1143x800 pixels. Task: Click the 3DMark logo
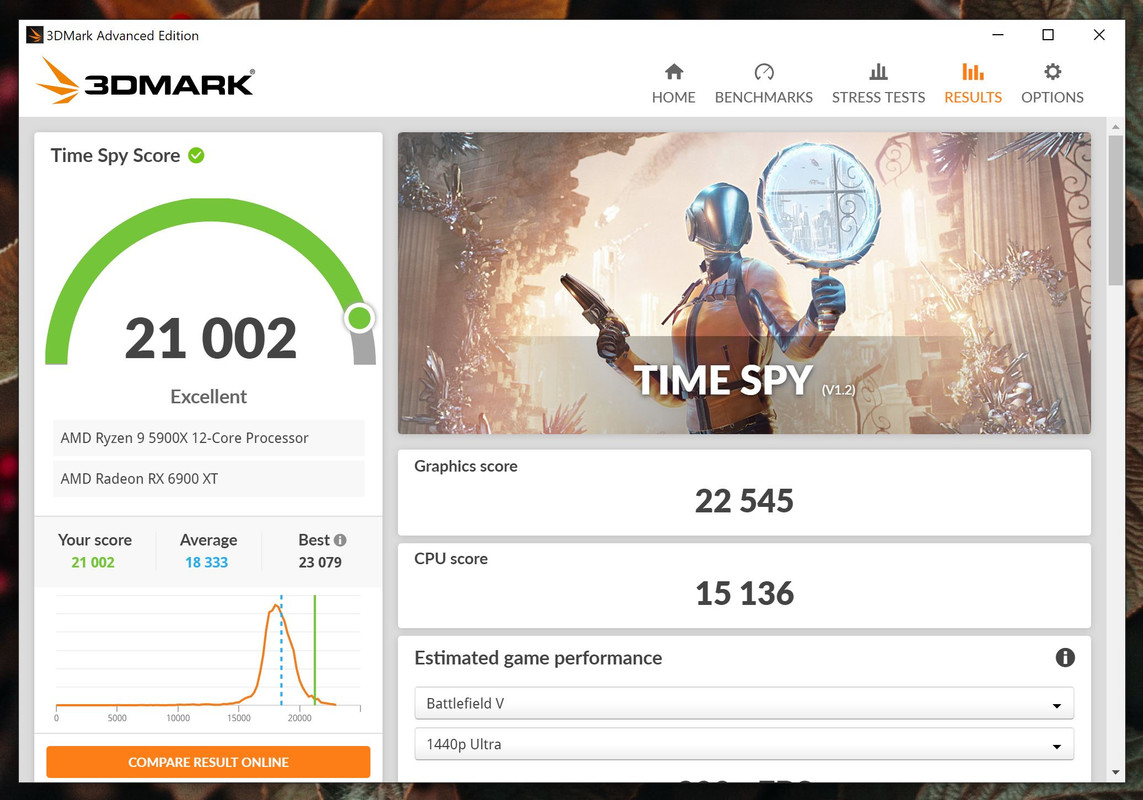tap(145, 80)
